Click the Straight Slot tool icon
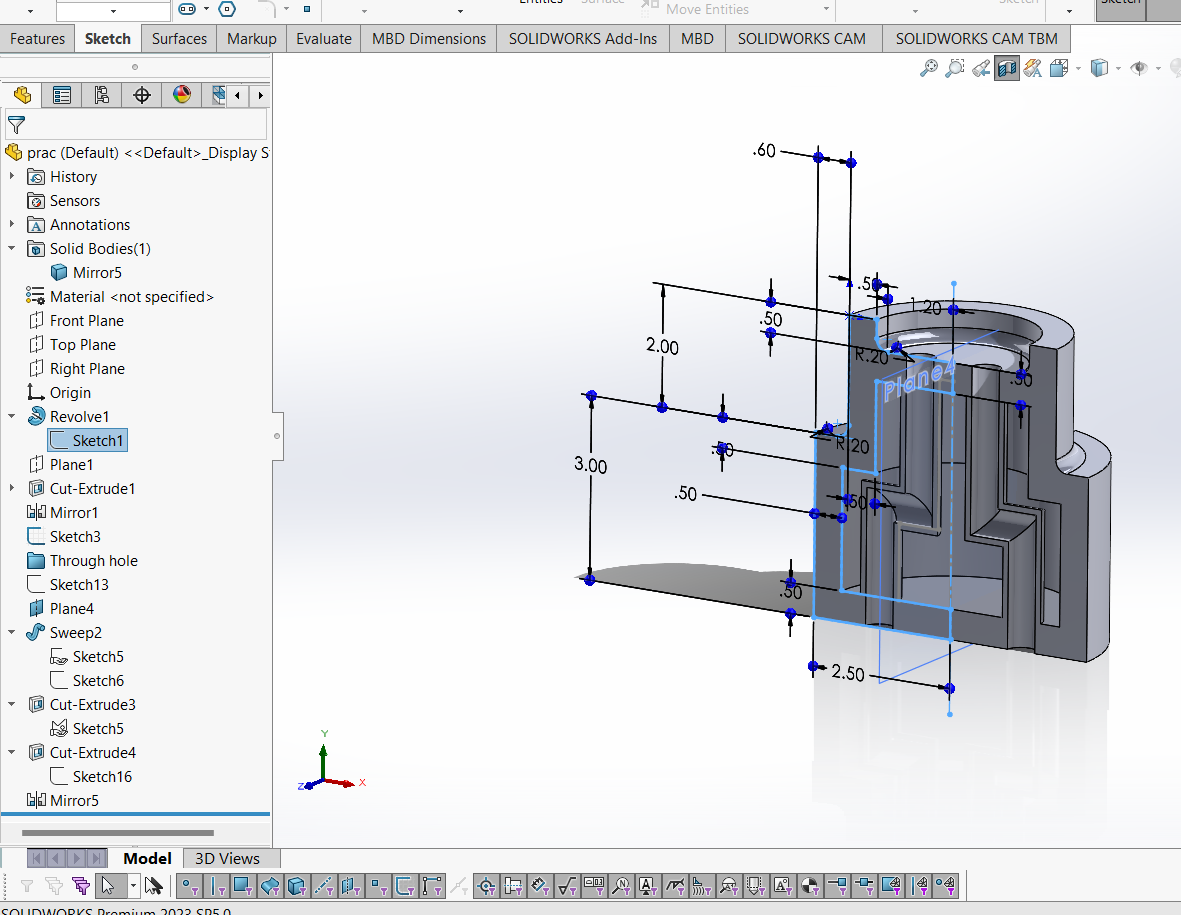Screen dimensions: 1181x915 point(187,9)
